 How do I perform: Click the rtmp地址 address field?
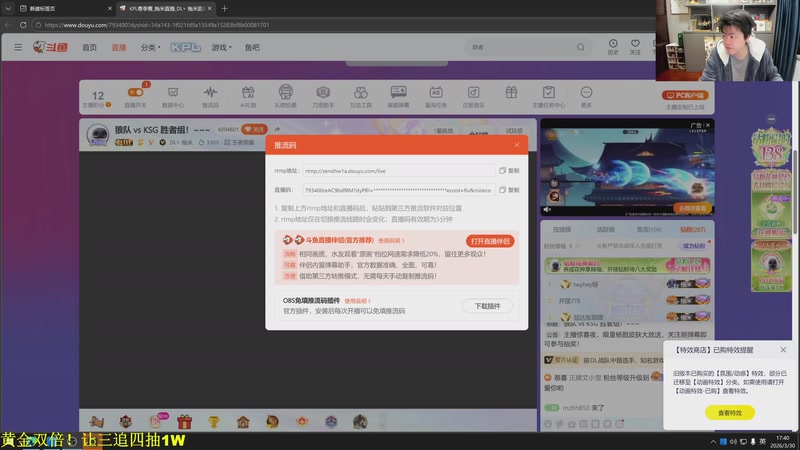click(398, 170)
